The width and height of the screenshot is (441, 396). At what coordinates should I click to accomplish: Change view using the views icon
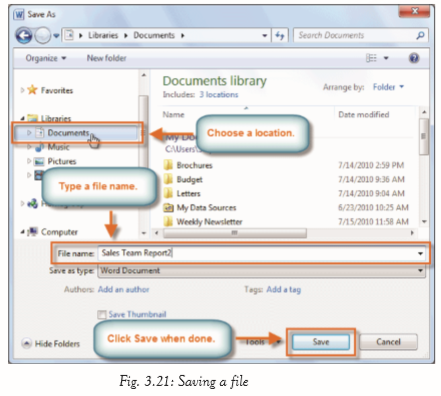pos(371,58)
